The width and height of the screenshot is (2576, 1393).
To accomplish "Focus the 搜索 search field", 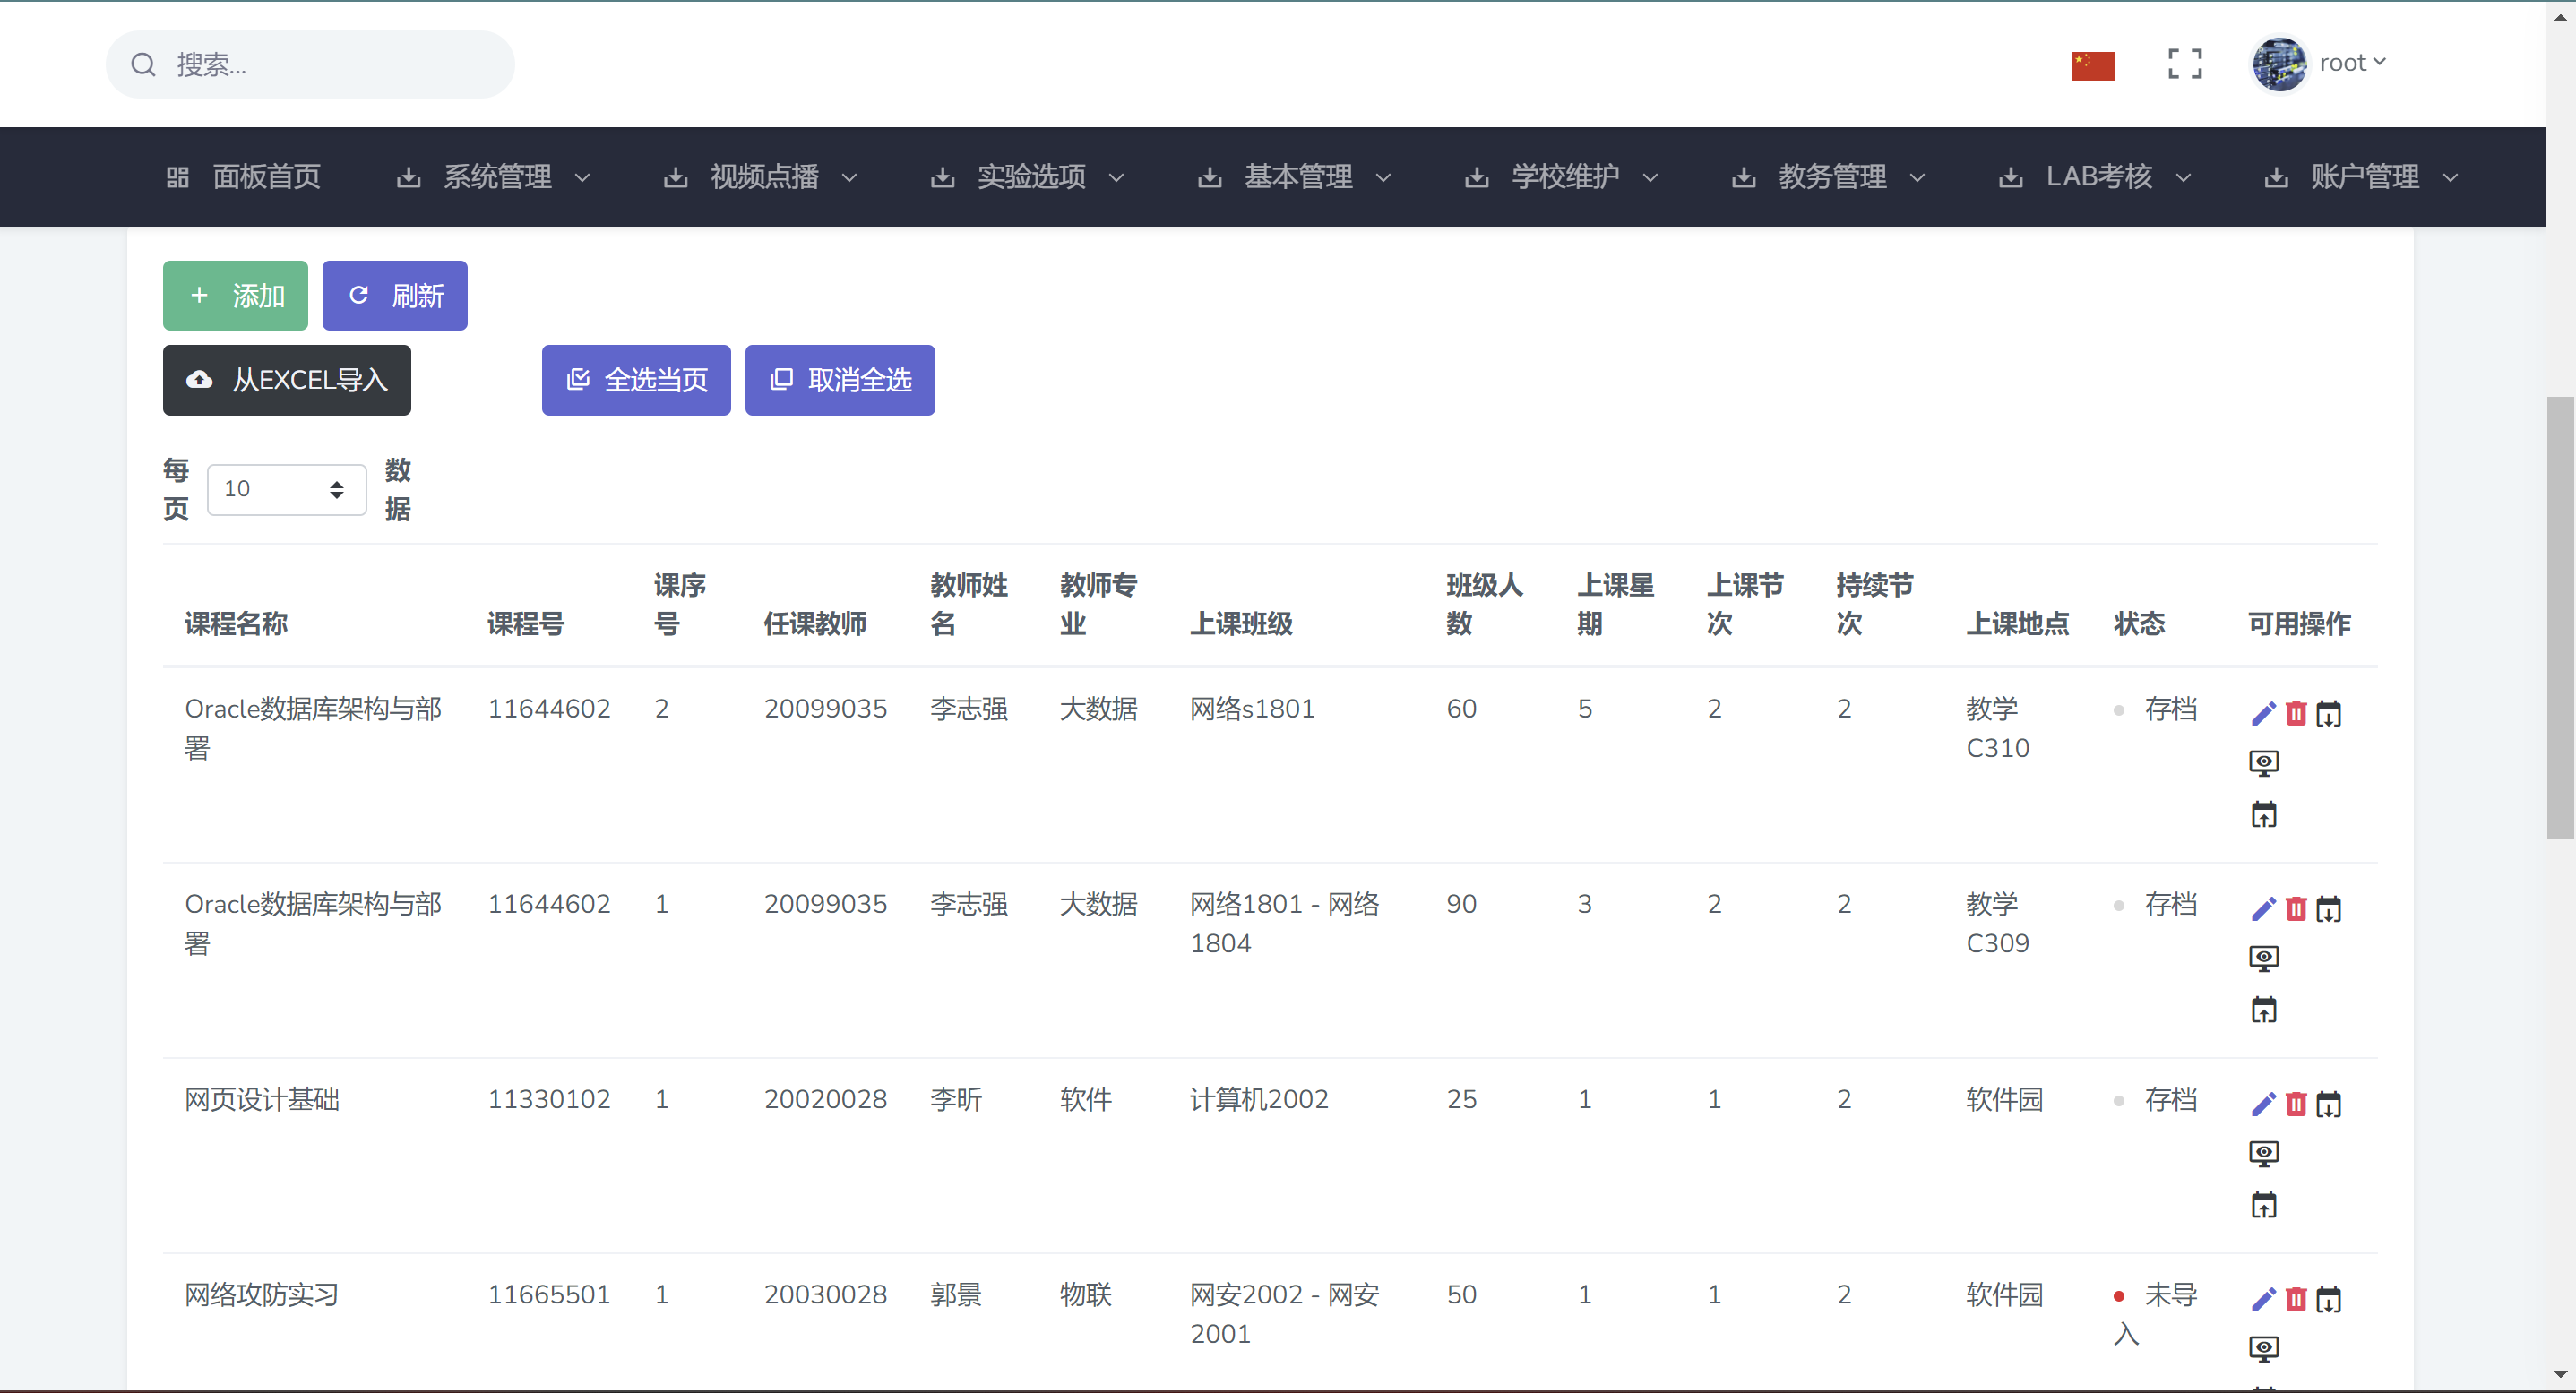I will pos(310,65).
